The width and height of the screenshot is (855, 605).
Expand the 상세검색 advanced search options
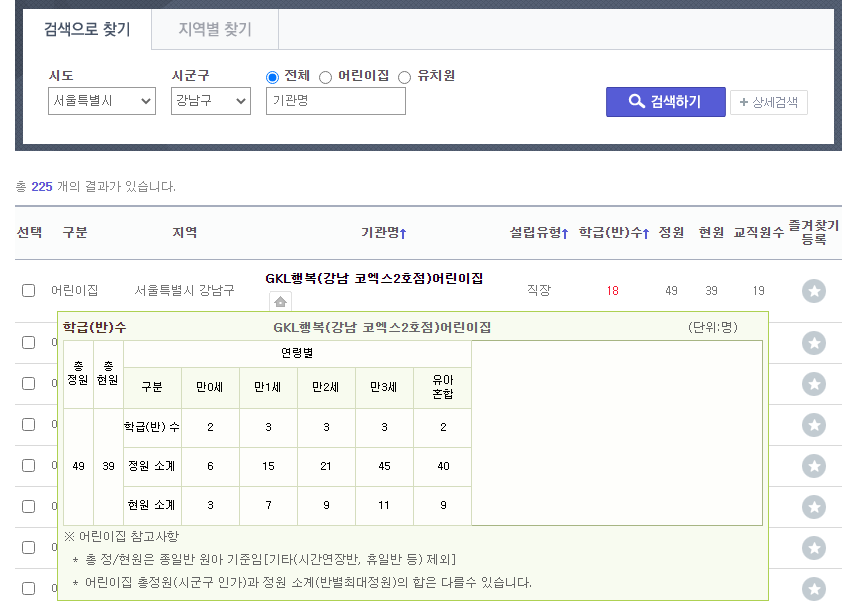[x=769, y=102]
